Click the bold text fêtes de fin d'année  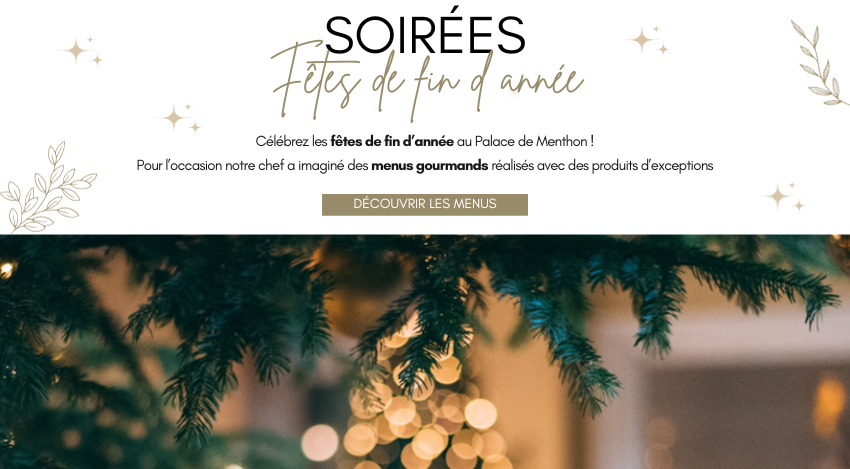[392, 142]
